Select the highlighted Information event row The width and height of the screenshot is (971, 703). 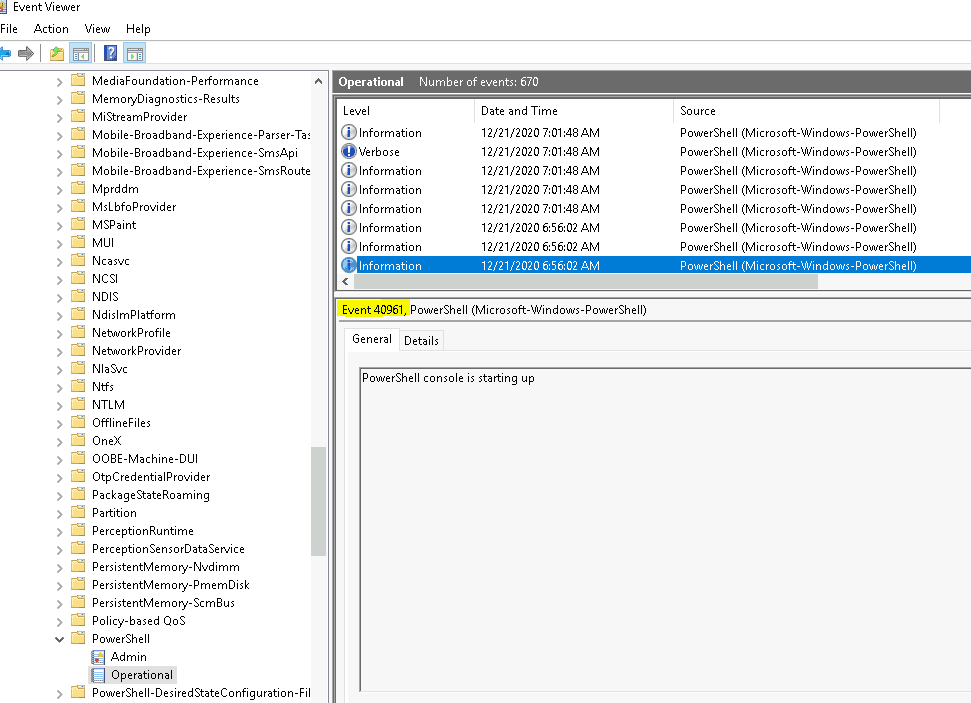[x=655, y=266]
